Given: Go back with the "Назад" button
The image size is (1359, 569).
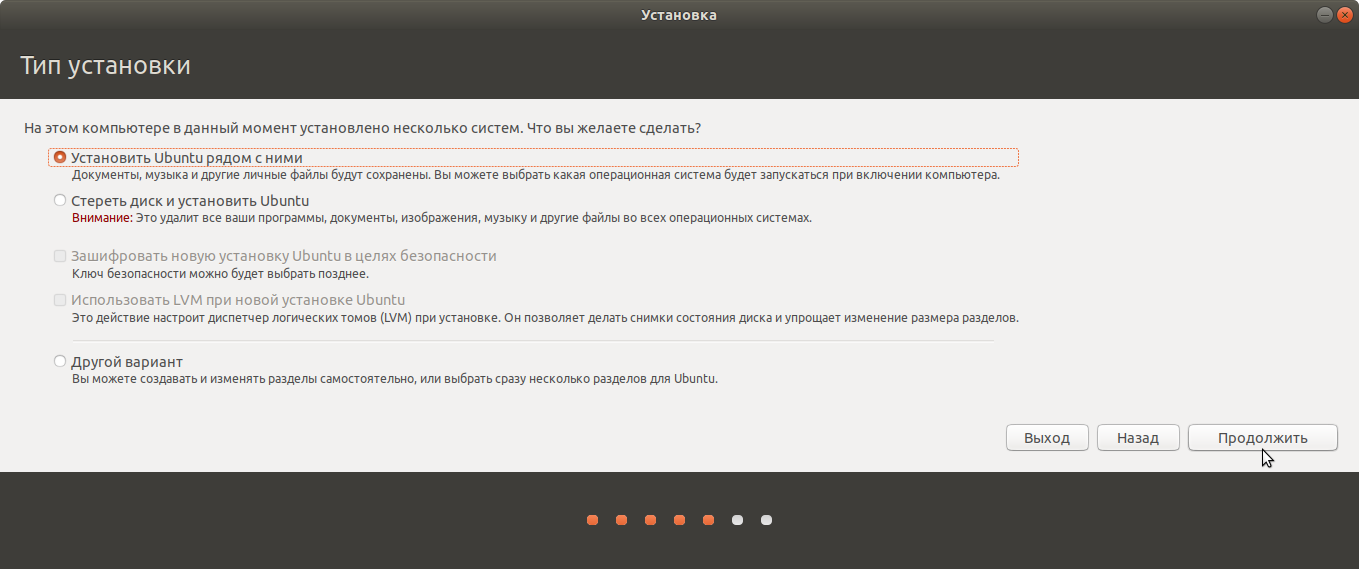Looking at the screenshot, I should point(1138,438).
